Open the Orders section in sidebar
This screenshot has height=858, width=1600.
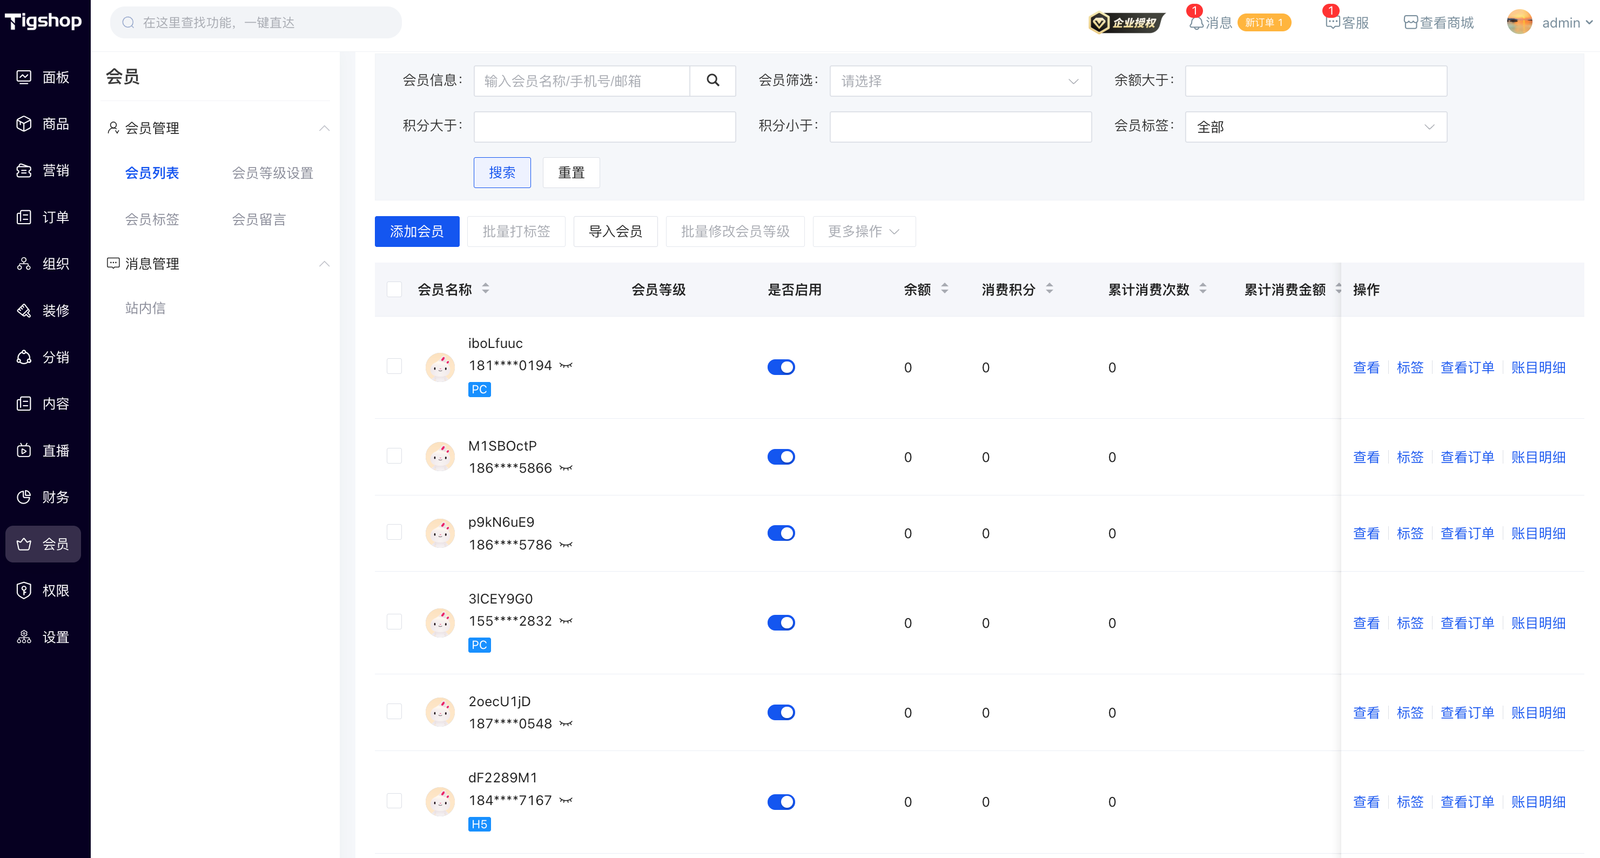[x=44, y=217]
